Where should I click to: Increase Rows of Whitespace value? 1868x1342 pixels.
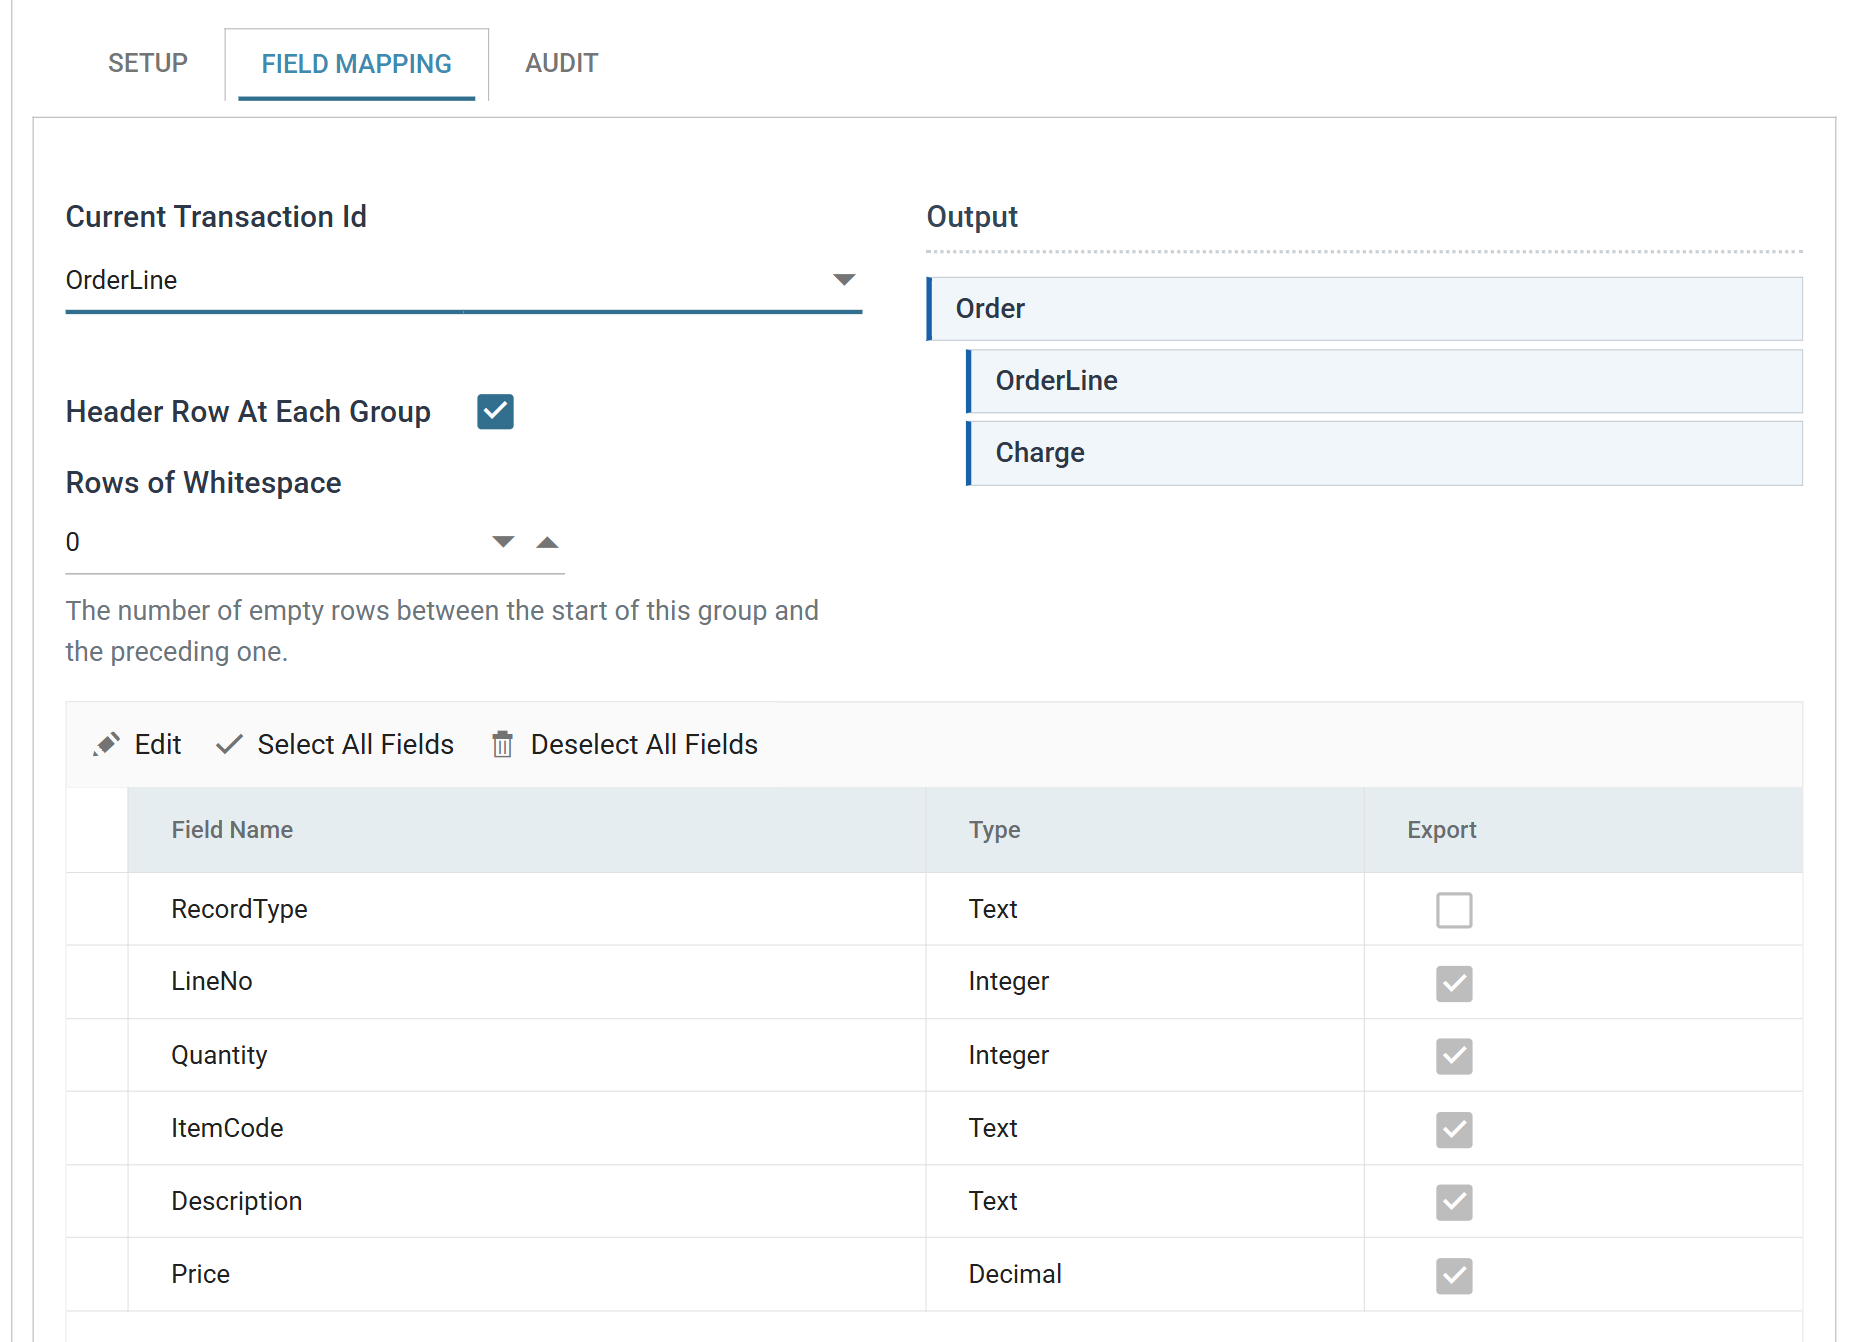coord(547,542)
